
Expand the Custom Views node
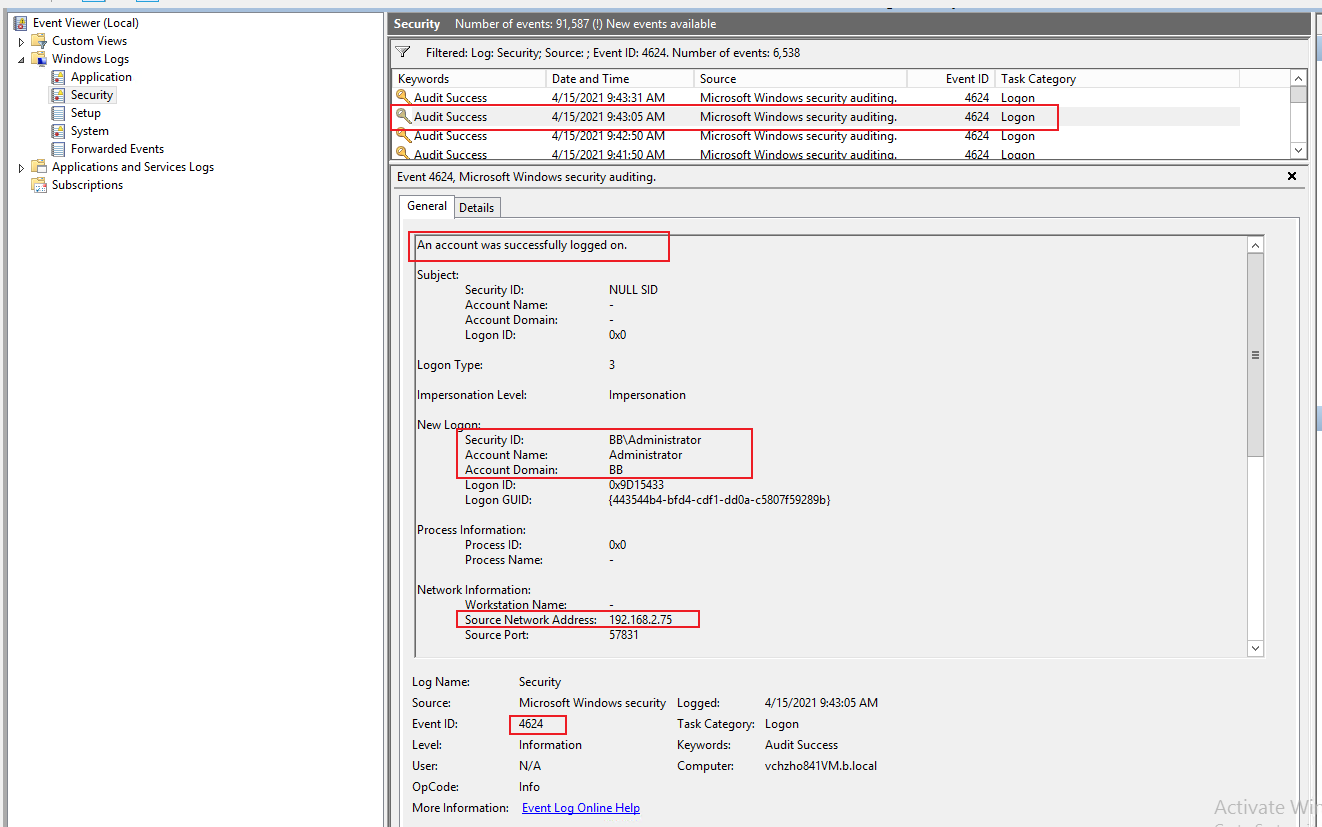(21, 41)
